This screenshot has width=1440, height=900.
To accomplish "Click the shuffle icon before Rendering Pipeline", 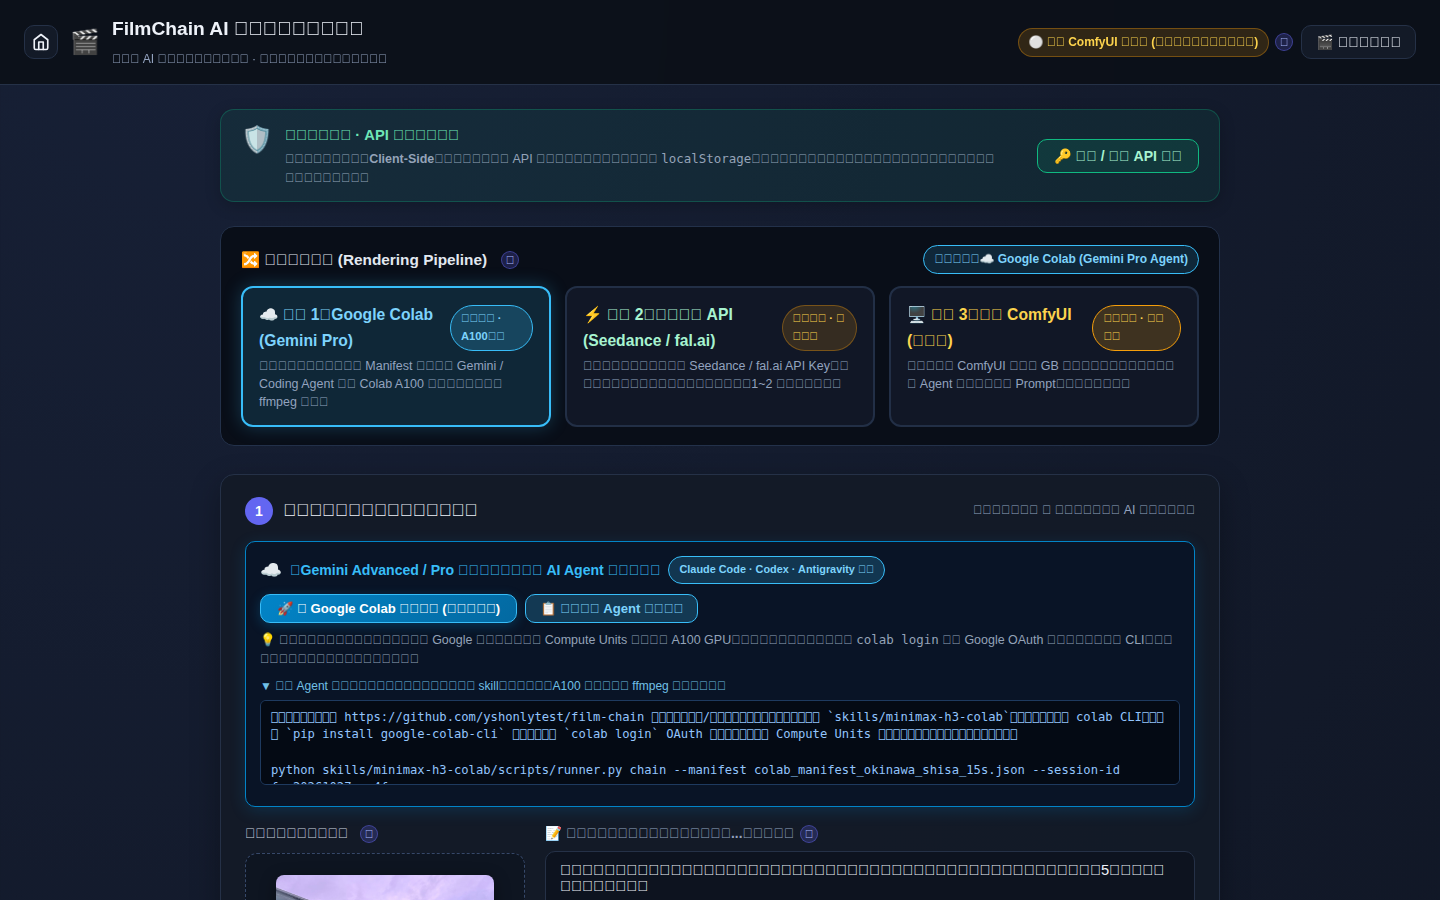I will click(250, 260).
